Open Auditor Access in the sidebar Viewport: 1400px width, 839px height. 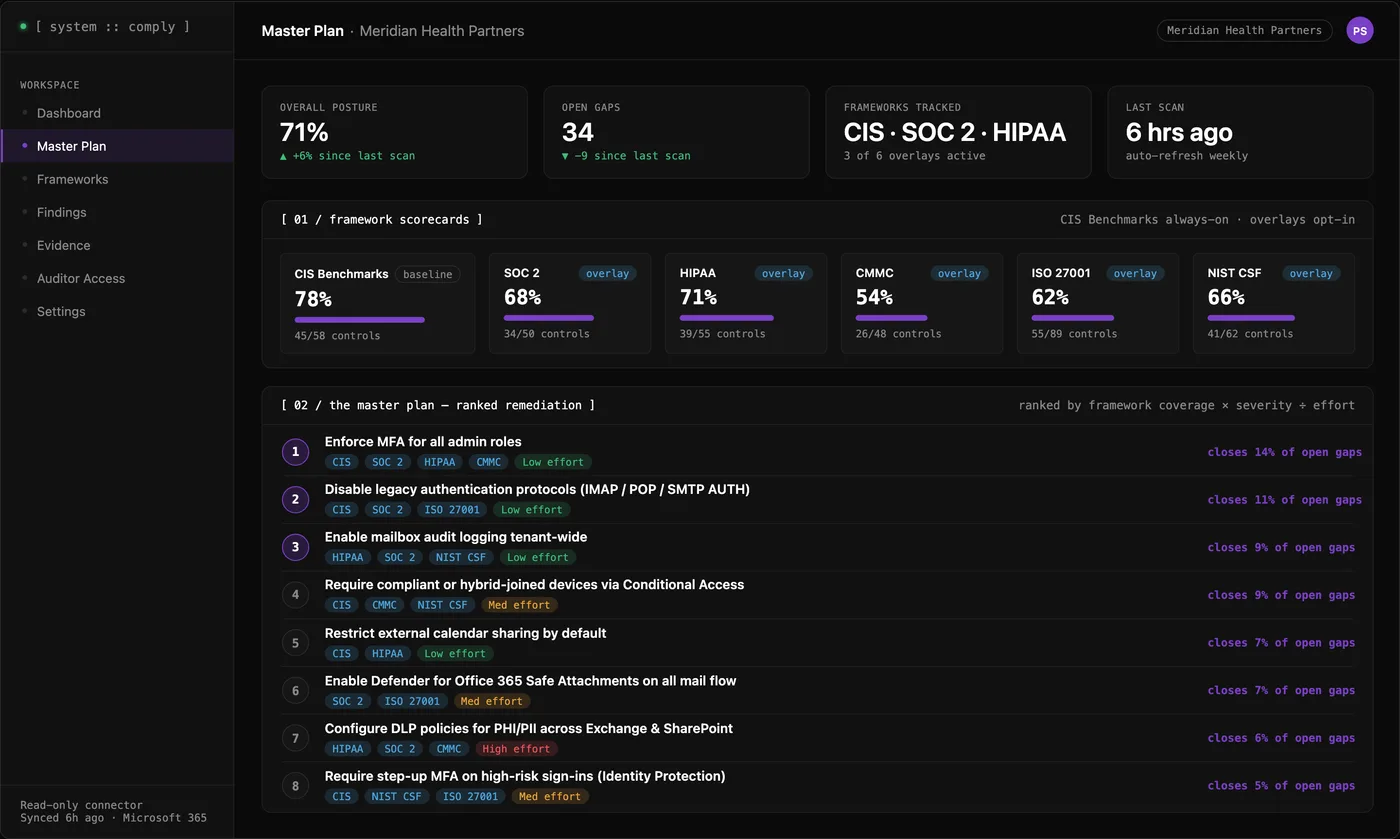tap(117, 278)
